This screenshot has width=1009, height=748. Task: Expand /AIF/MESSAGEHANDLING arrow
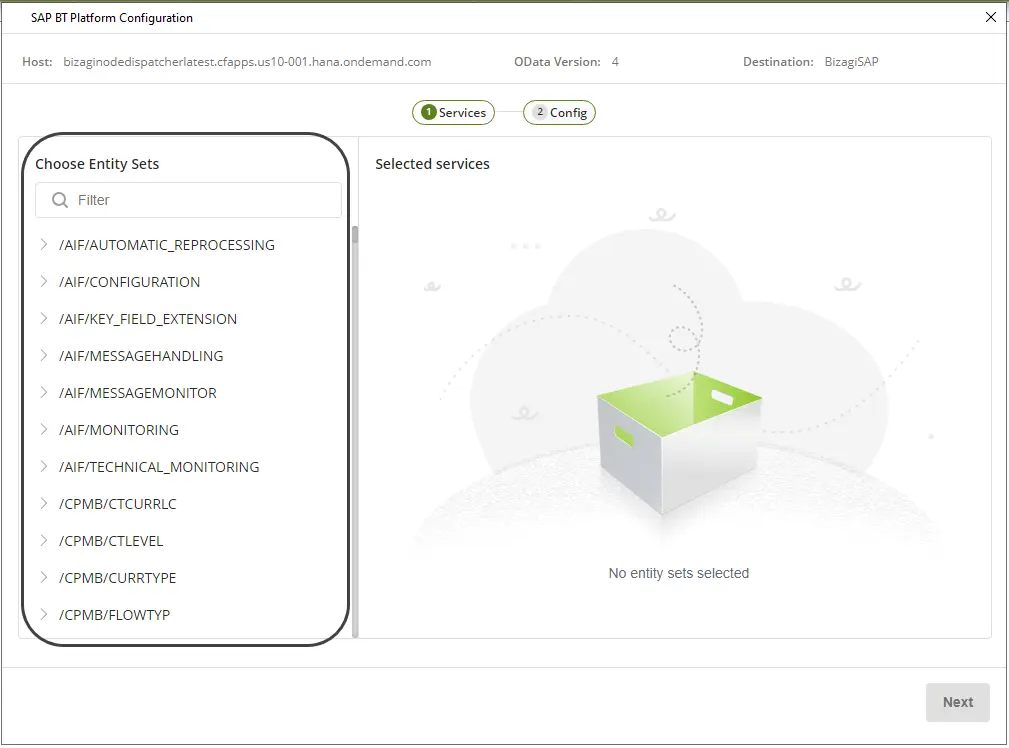(44, 356)
